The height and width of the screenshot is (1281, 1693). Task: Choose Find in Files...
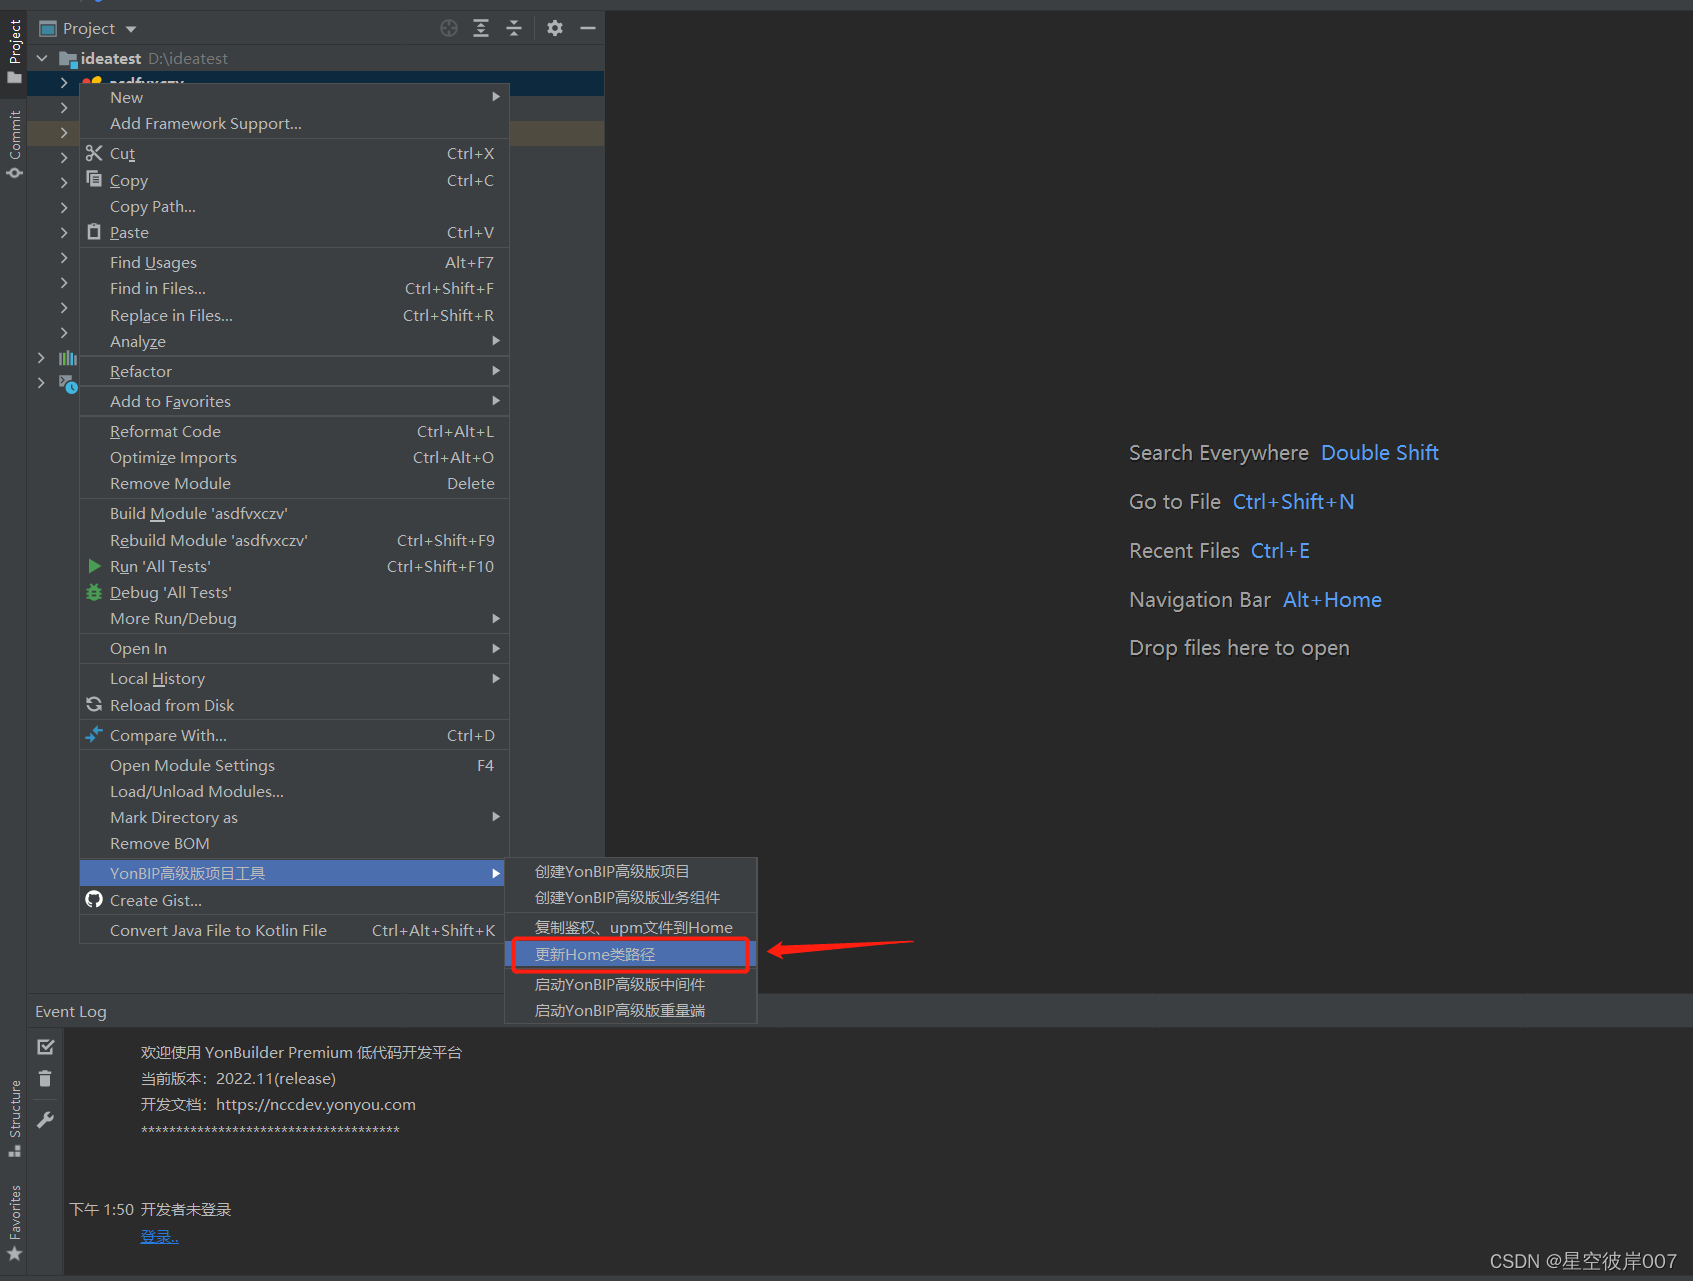[294, 288]
